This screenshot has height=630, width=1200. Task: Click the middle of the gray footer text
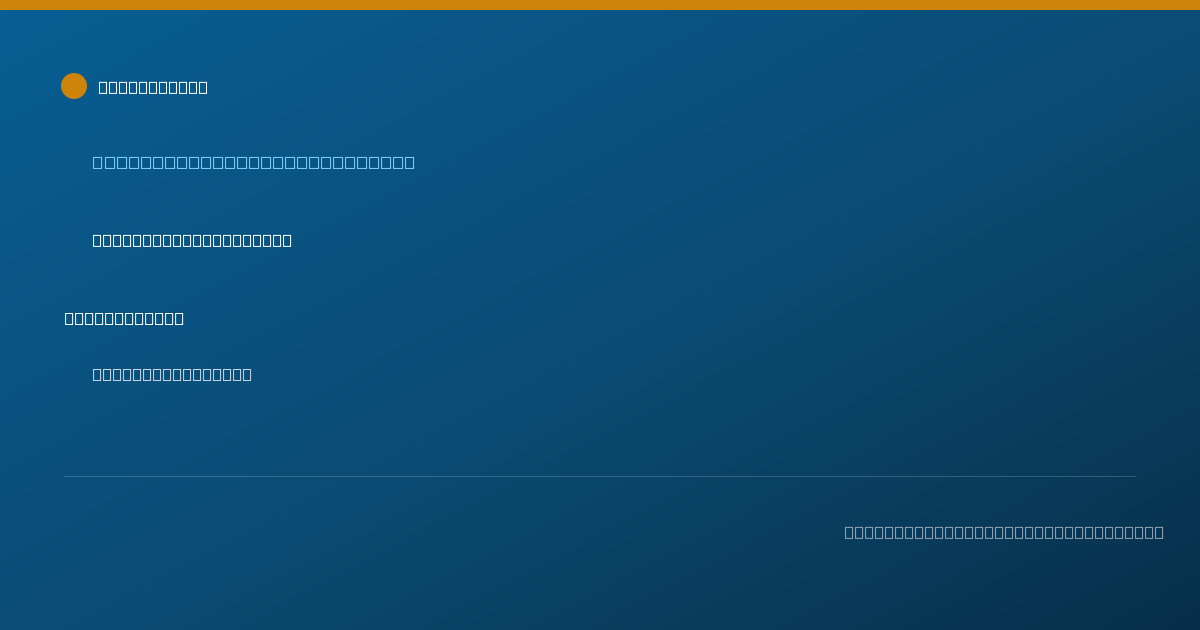coord(1004,532)
